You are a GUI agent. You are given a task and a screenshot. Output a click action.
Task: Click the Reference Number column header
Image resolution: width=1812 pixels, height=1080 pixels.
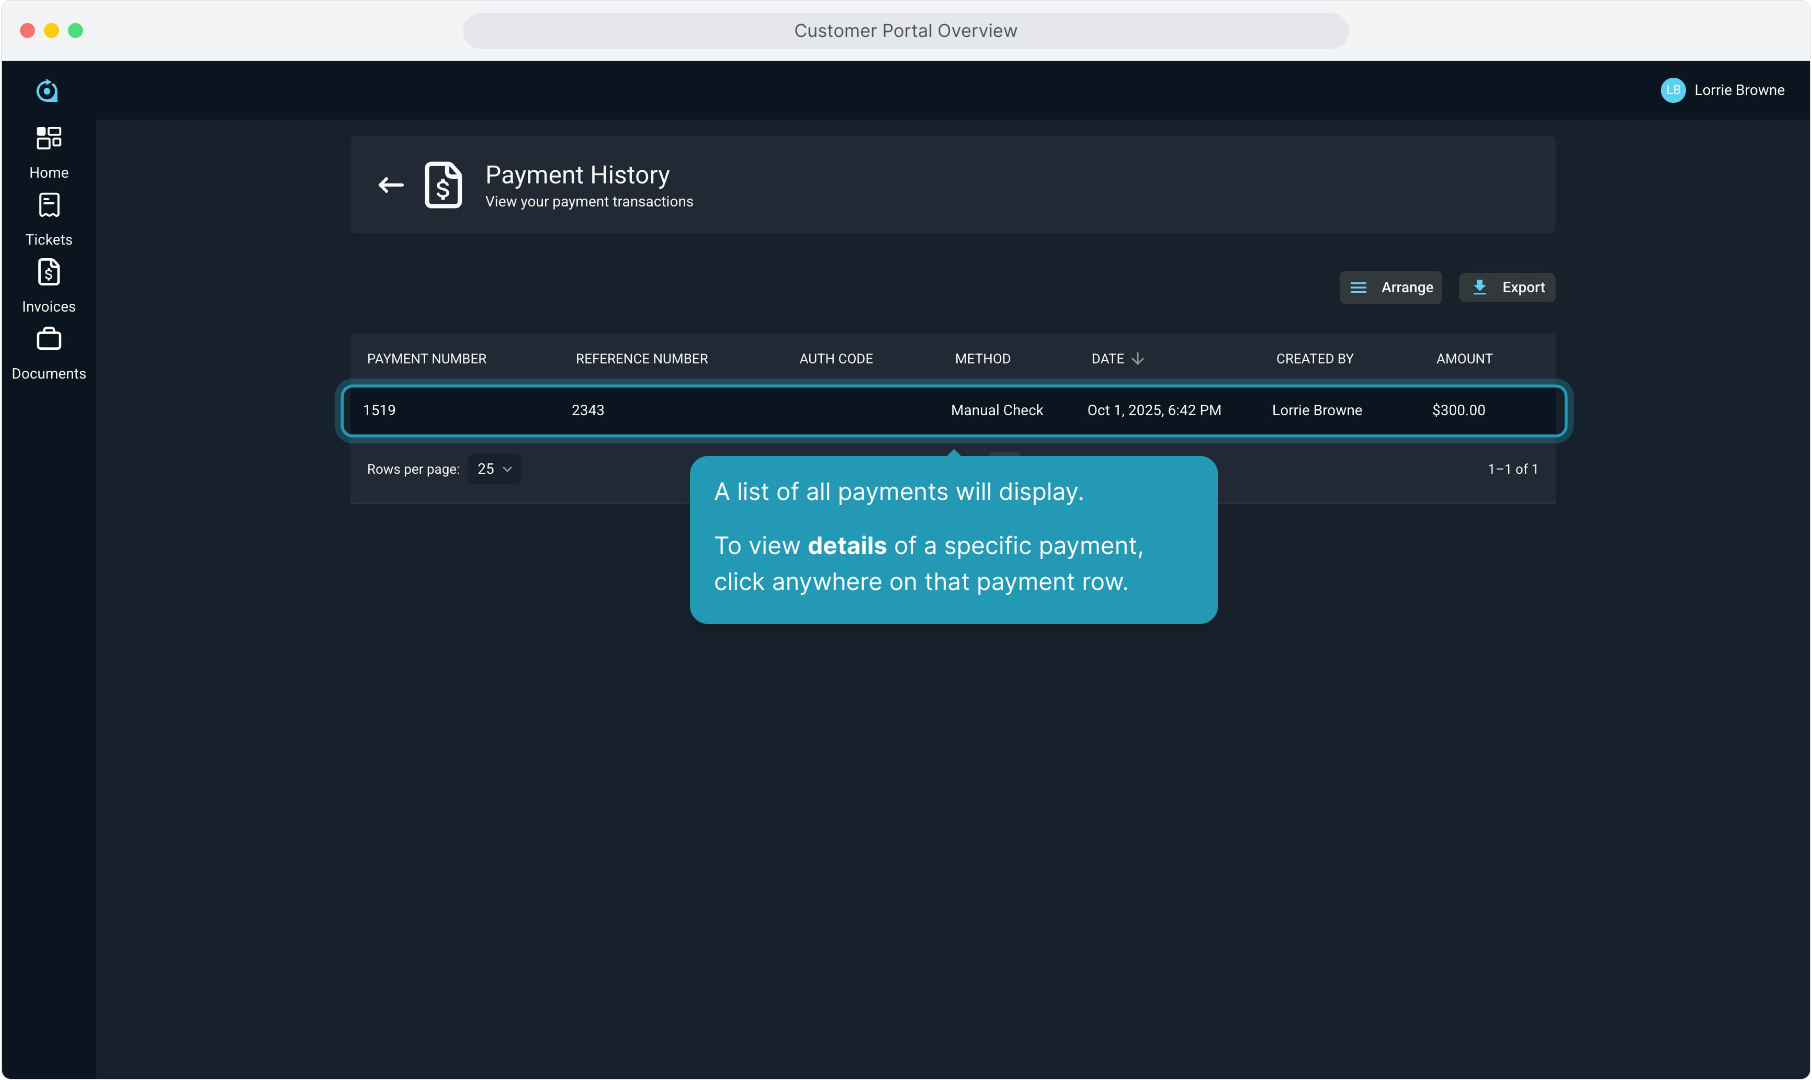coord(641,359)
